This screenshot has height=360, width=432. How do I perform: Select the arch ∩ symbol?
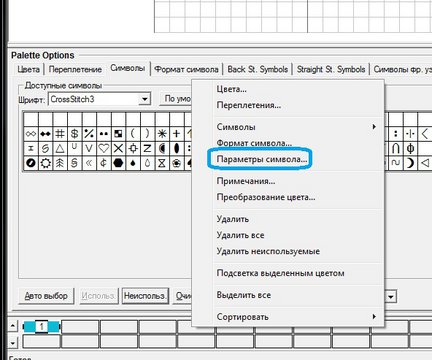coord(396,148)
